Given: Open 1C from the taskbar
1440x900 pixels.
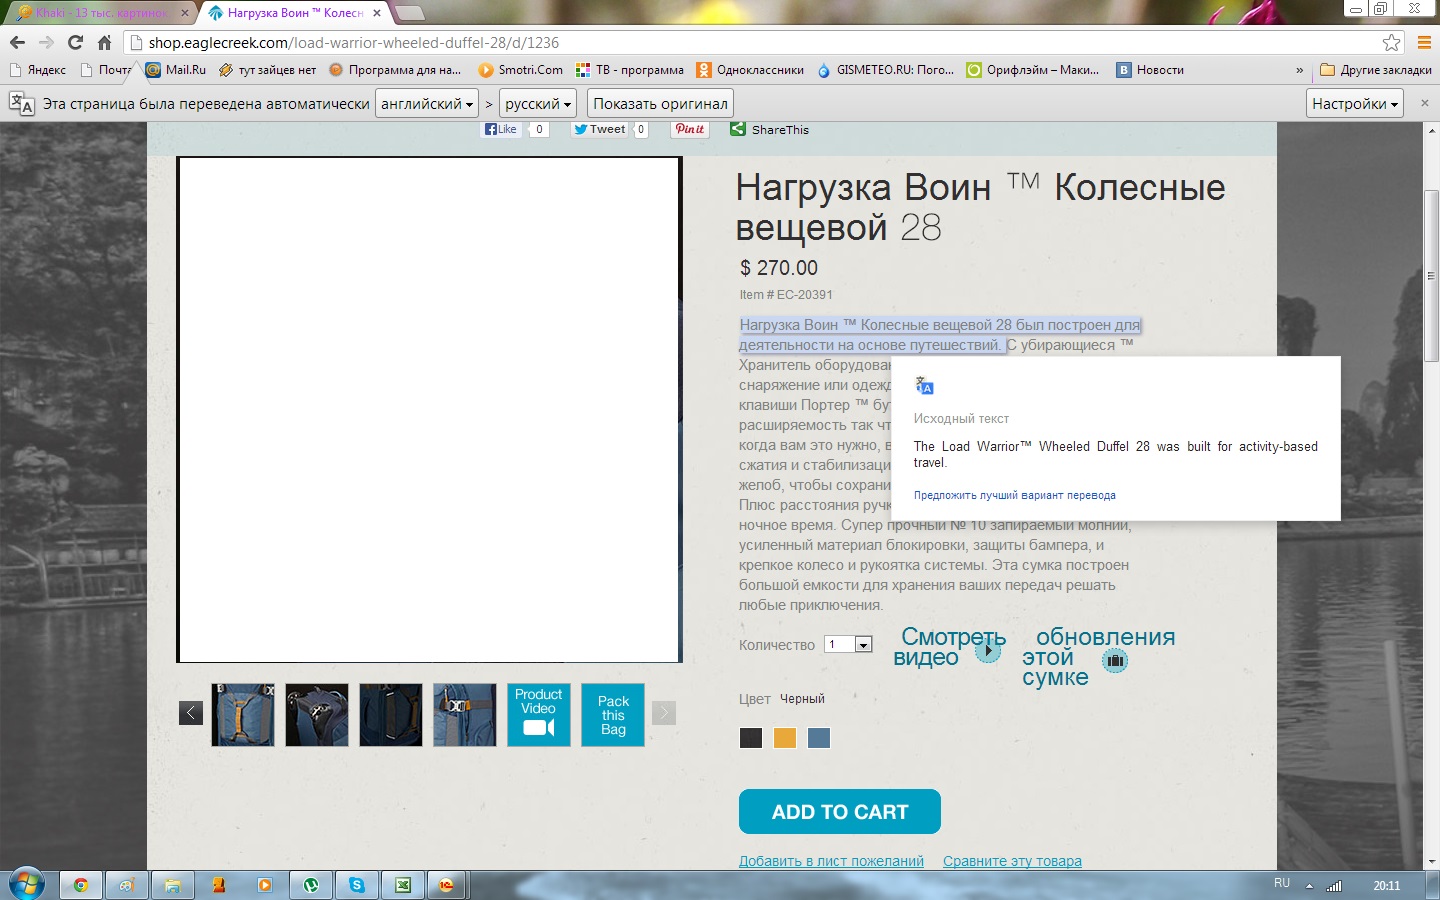Looking at the screenshot, I should click(446, 885).
